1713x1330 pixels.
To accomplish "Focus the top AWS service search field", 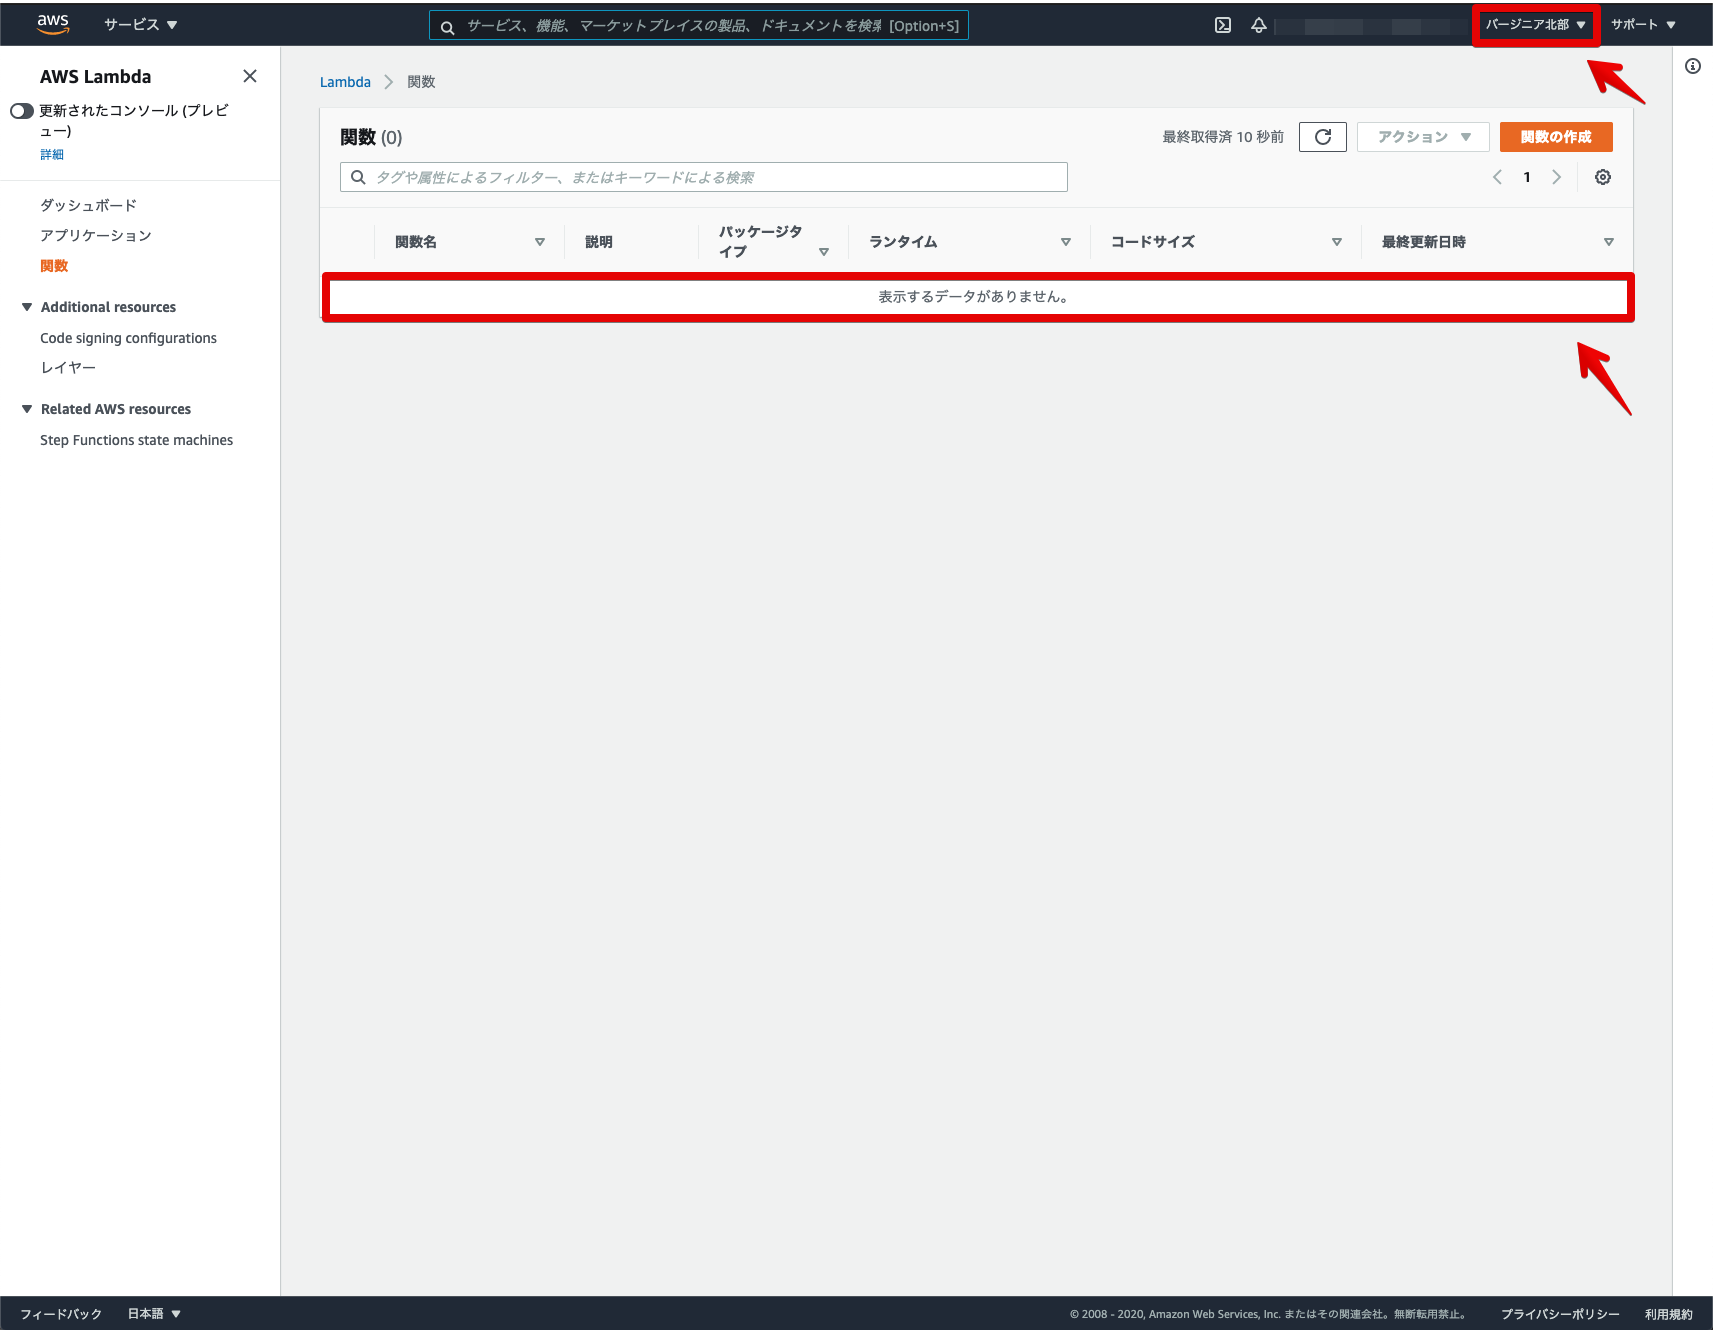I will 699,25.
